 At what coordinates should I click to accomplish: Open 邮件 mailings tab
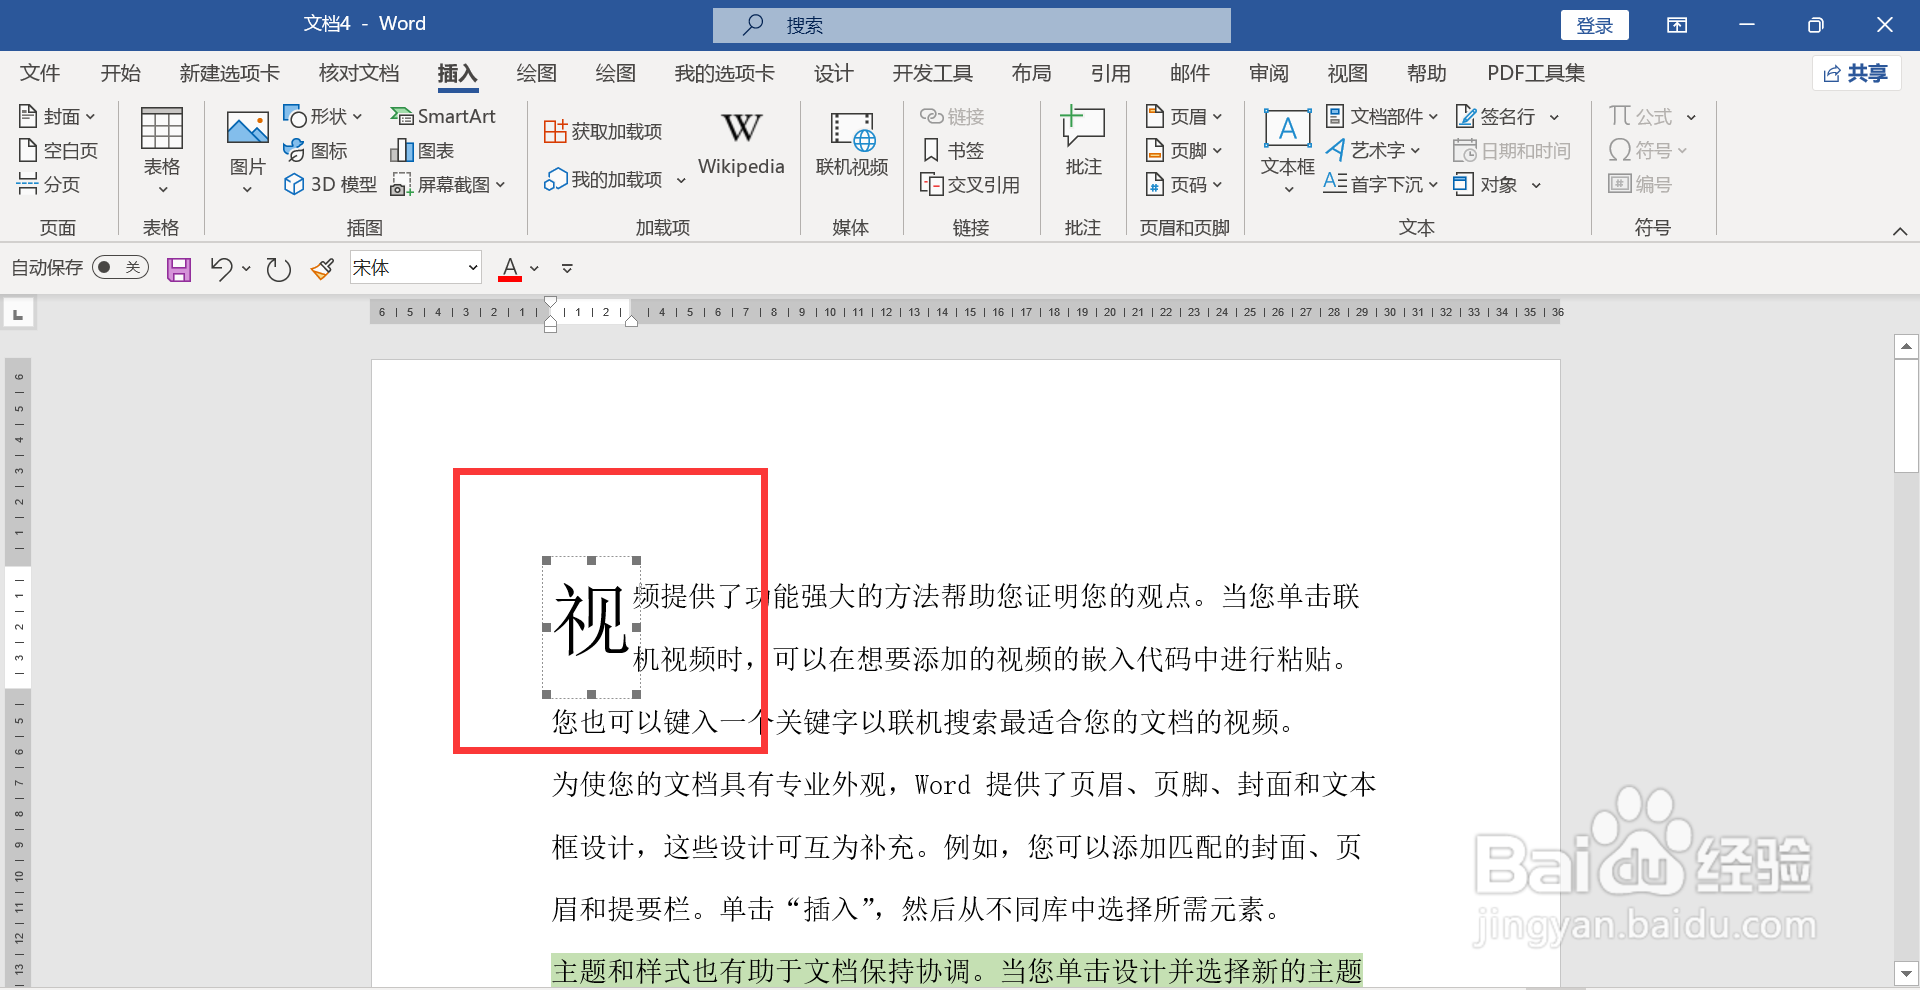[1189, 74]
